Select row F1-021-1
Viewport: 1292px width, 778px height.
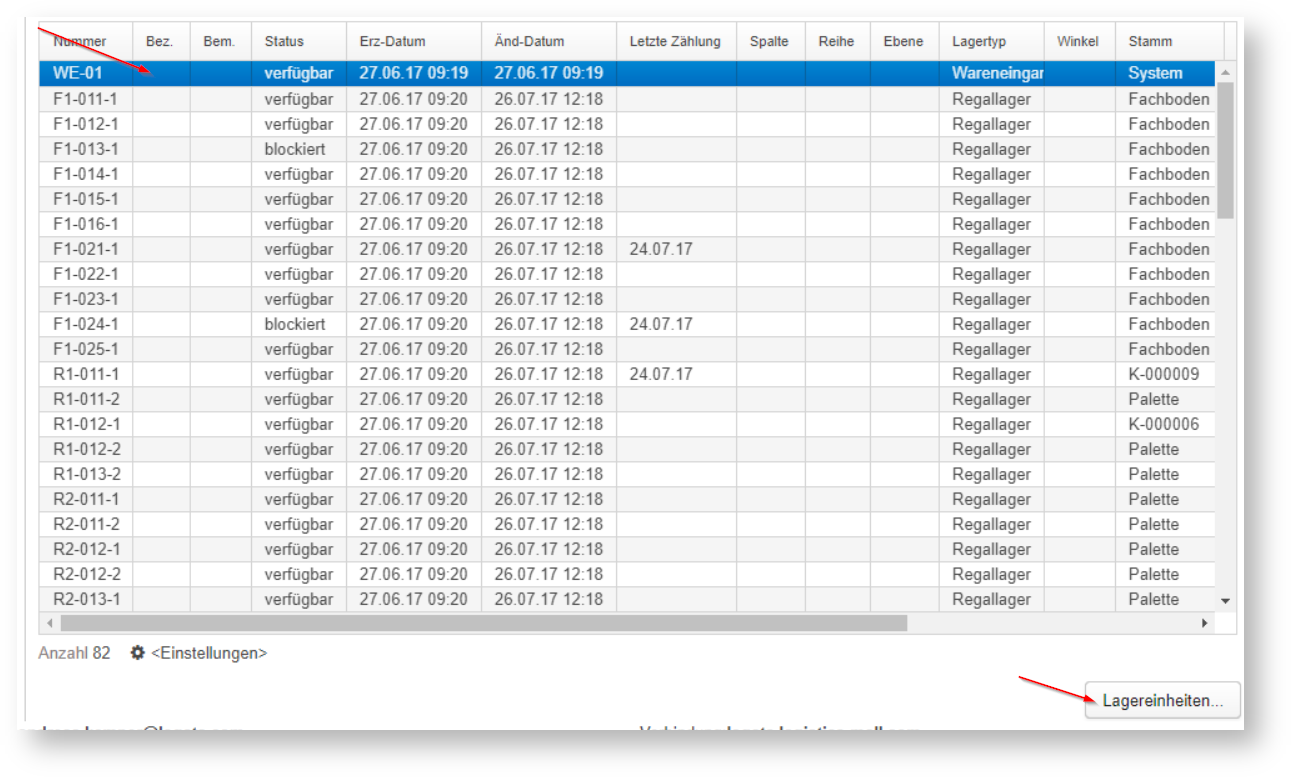tap(627, 249)
